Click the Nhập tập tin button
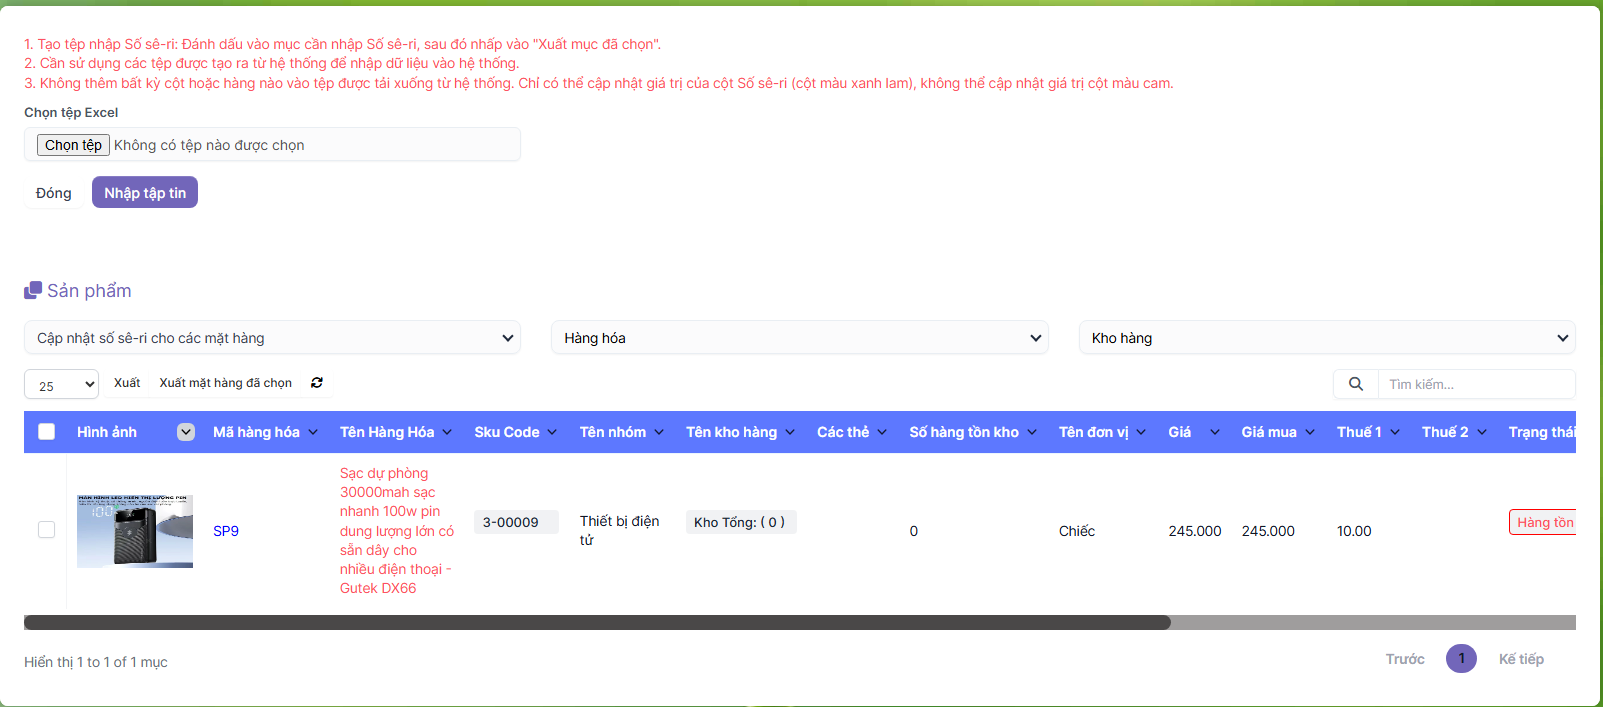Screen dimensions: 1603x707 coord(145,193)
